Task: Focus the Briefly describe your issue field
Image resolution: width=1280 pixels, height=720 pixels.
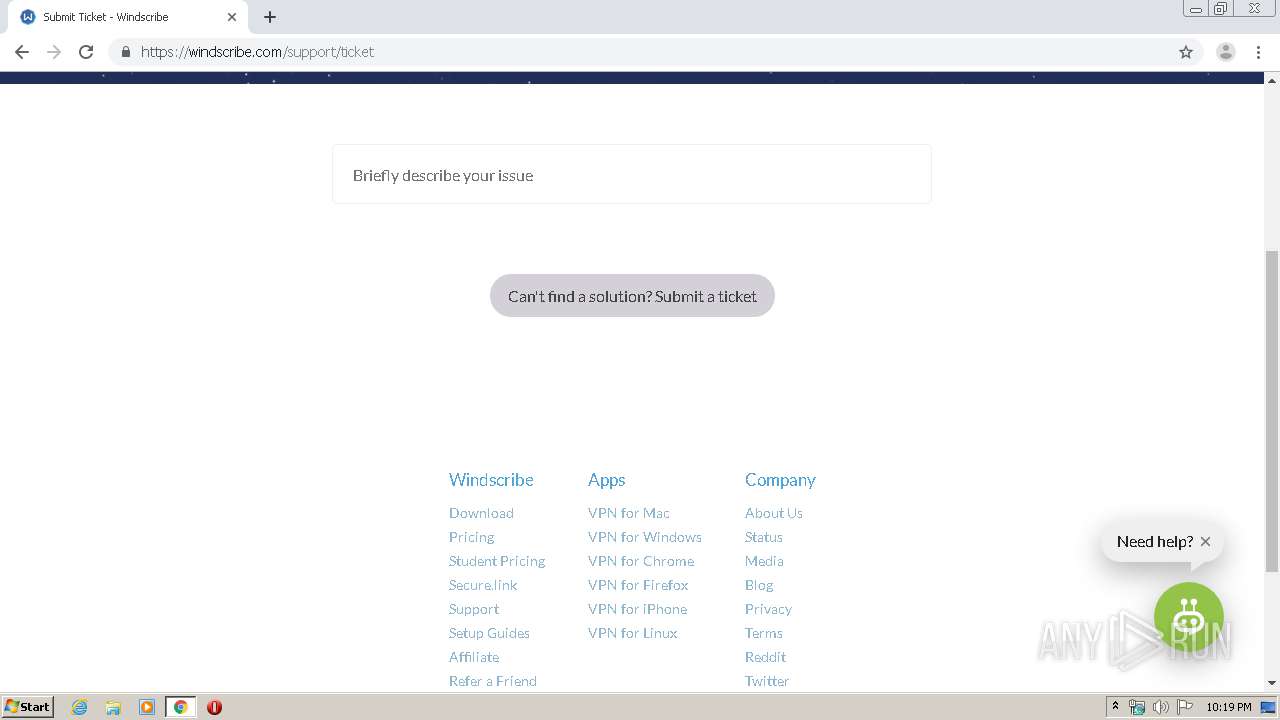Action: [x=632, y=174]
